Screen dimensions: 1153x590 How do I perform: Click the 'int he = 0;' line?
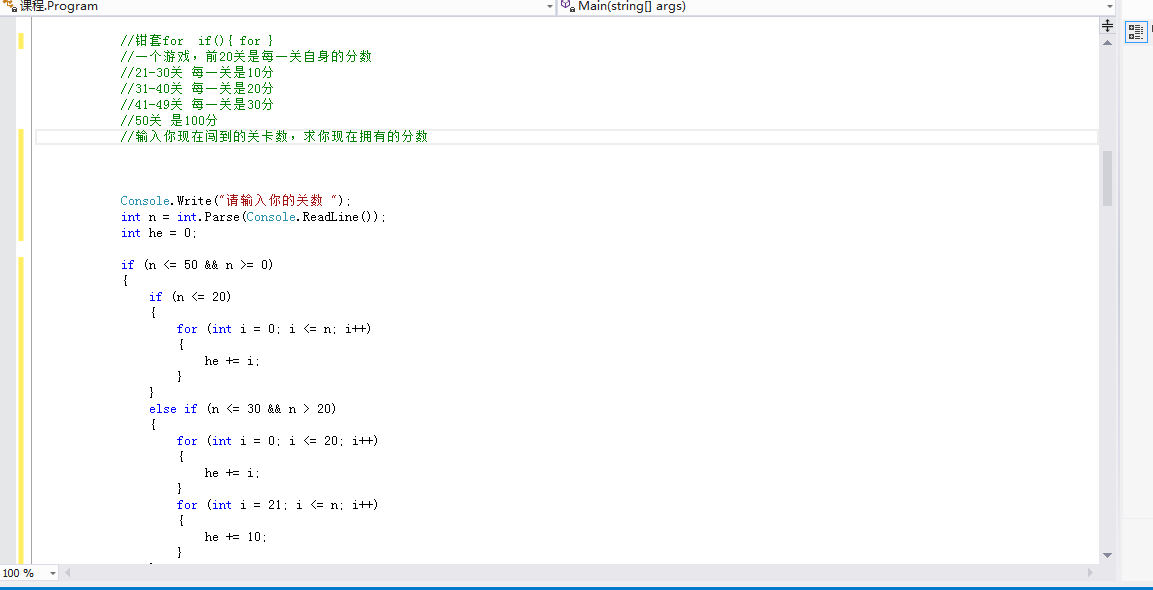(x=159, y=233)
